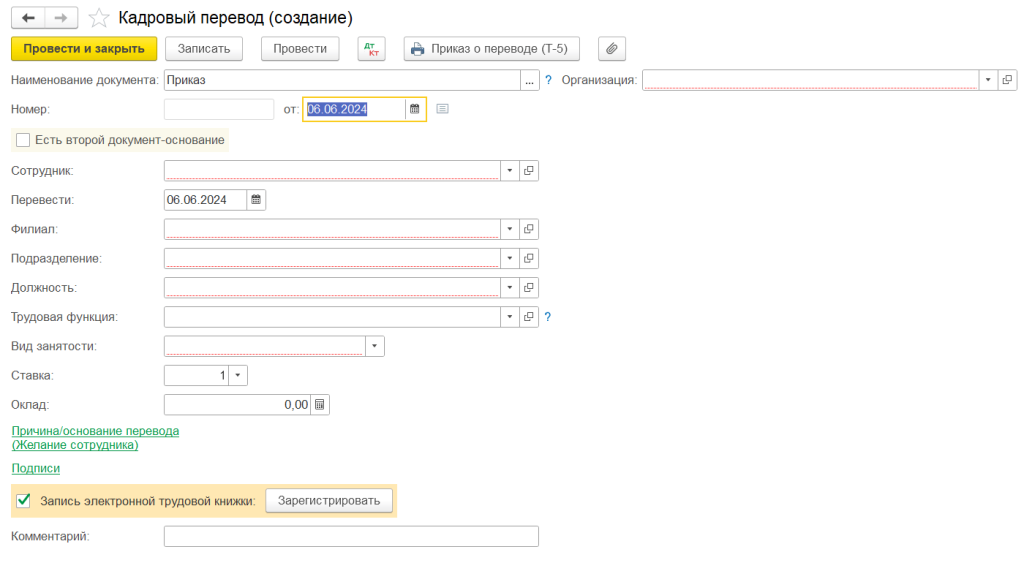The image size is (1024, 563).
Task: Enable Есть второй документ-основание checkbox
Action: pos(24,140)
